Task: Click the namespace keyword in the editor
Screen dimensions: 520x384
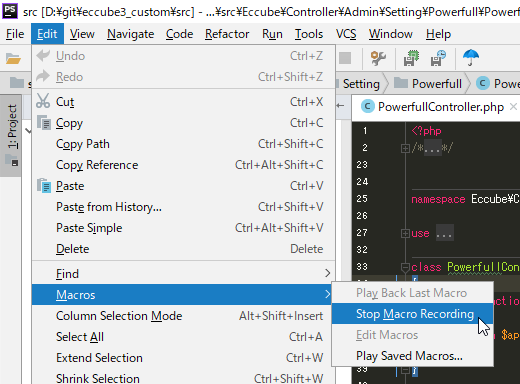Action: tap(438, 199)
